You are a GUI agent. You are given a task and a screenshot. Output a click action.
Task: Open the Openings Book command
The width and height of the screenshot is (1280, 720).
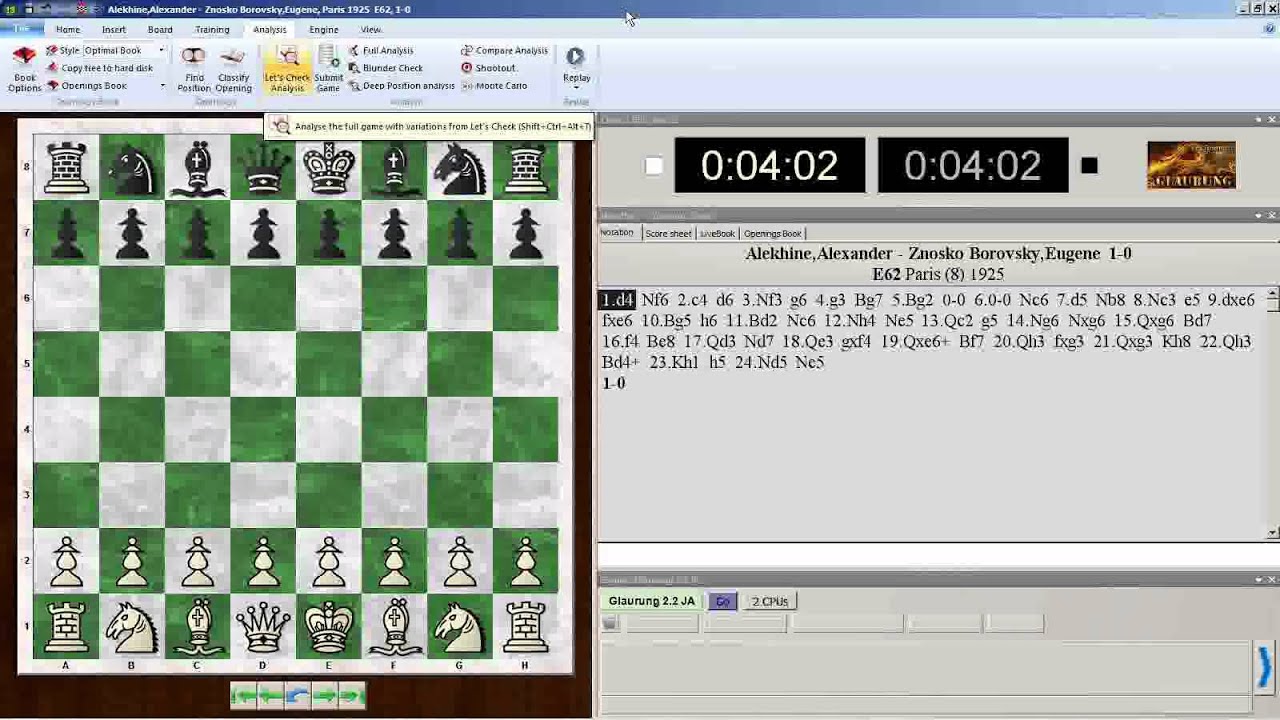86,86
